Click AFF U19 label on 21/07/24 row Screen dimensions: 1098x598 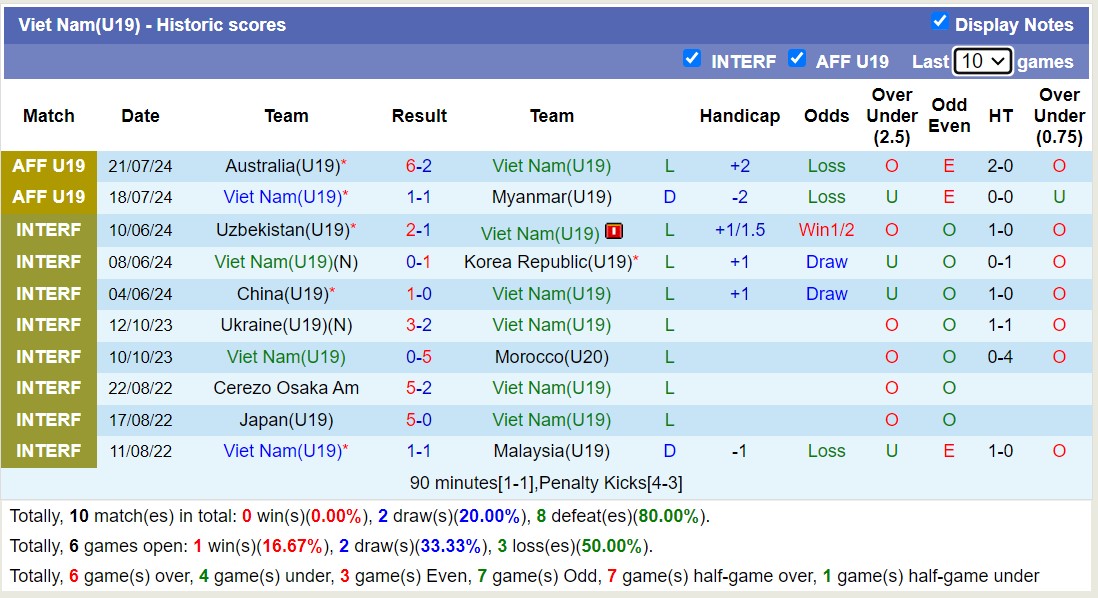point(49,166)
